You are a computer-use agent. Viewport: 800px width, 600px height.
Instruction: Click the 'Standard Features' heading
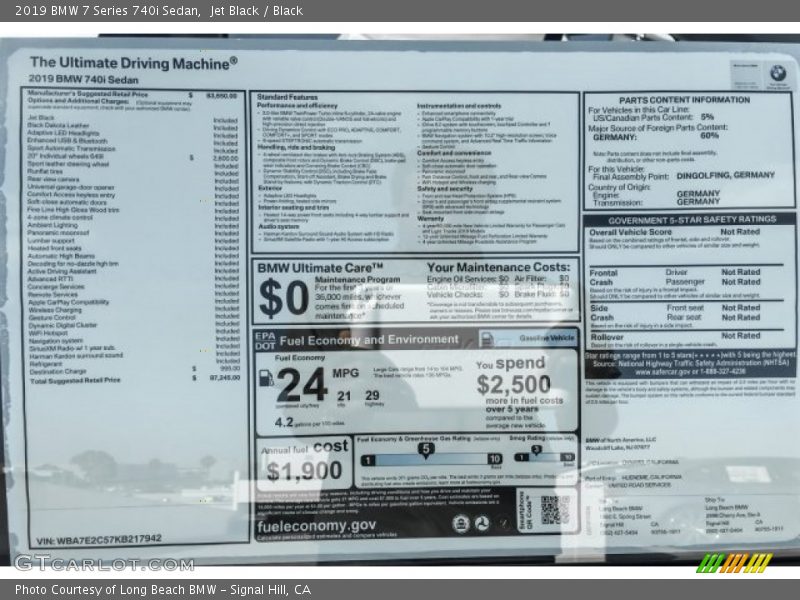[x=287, y=97]
